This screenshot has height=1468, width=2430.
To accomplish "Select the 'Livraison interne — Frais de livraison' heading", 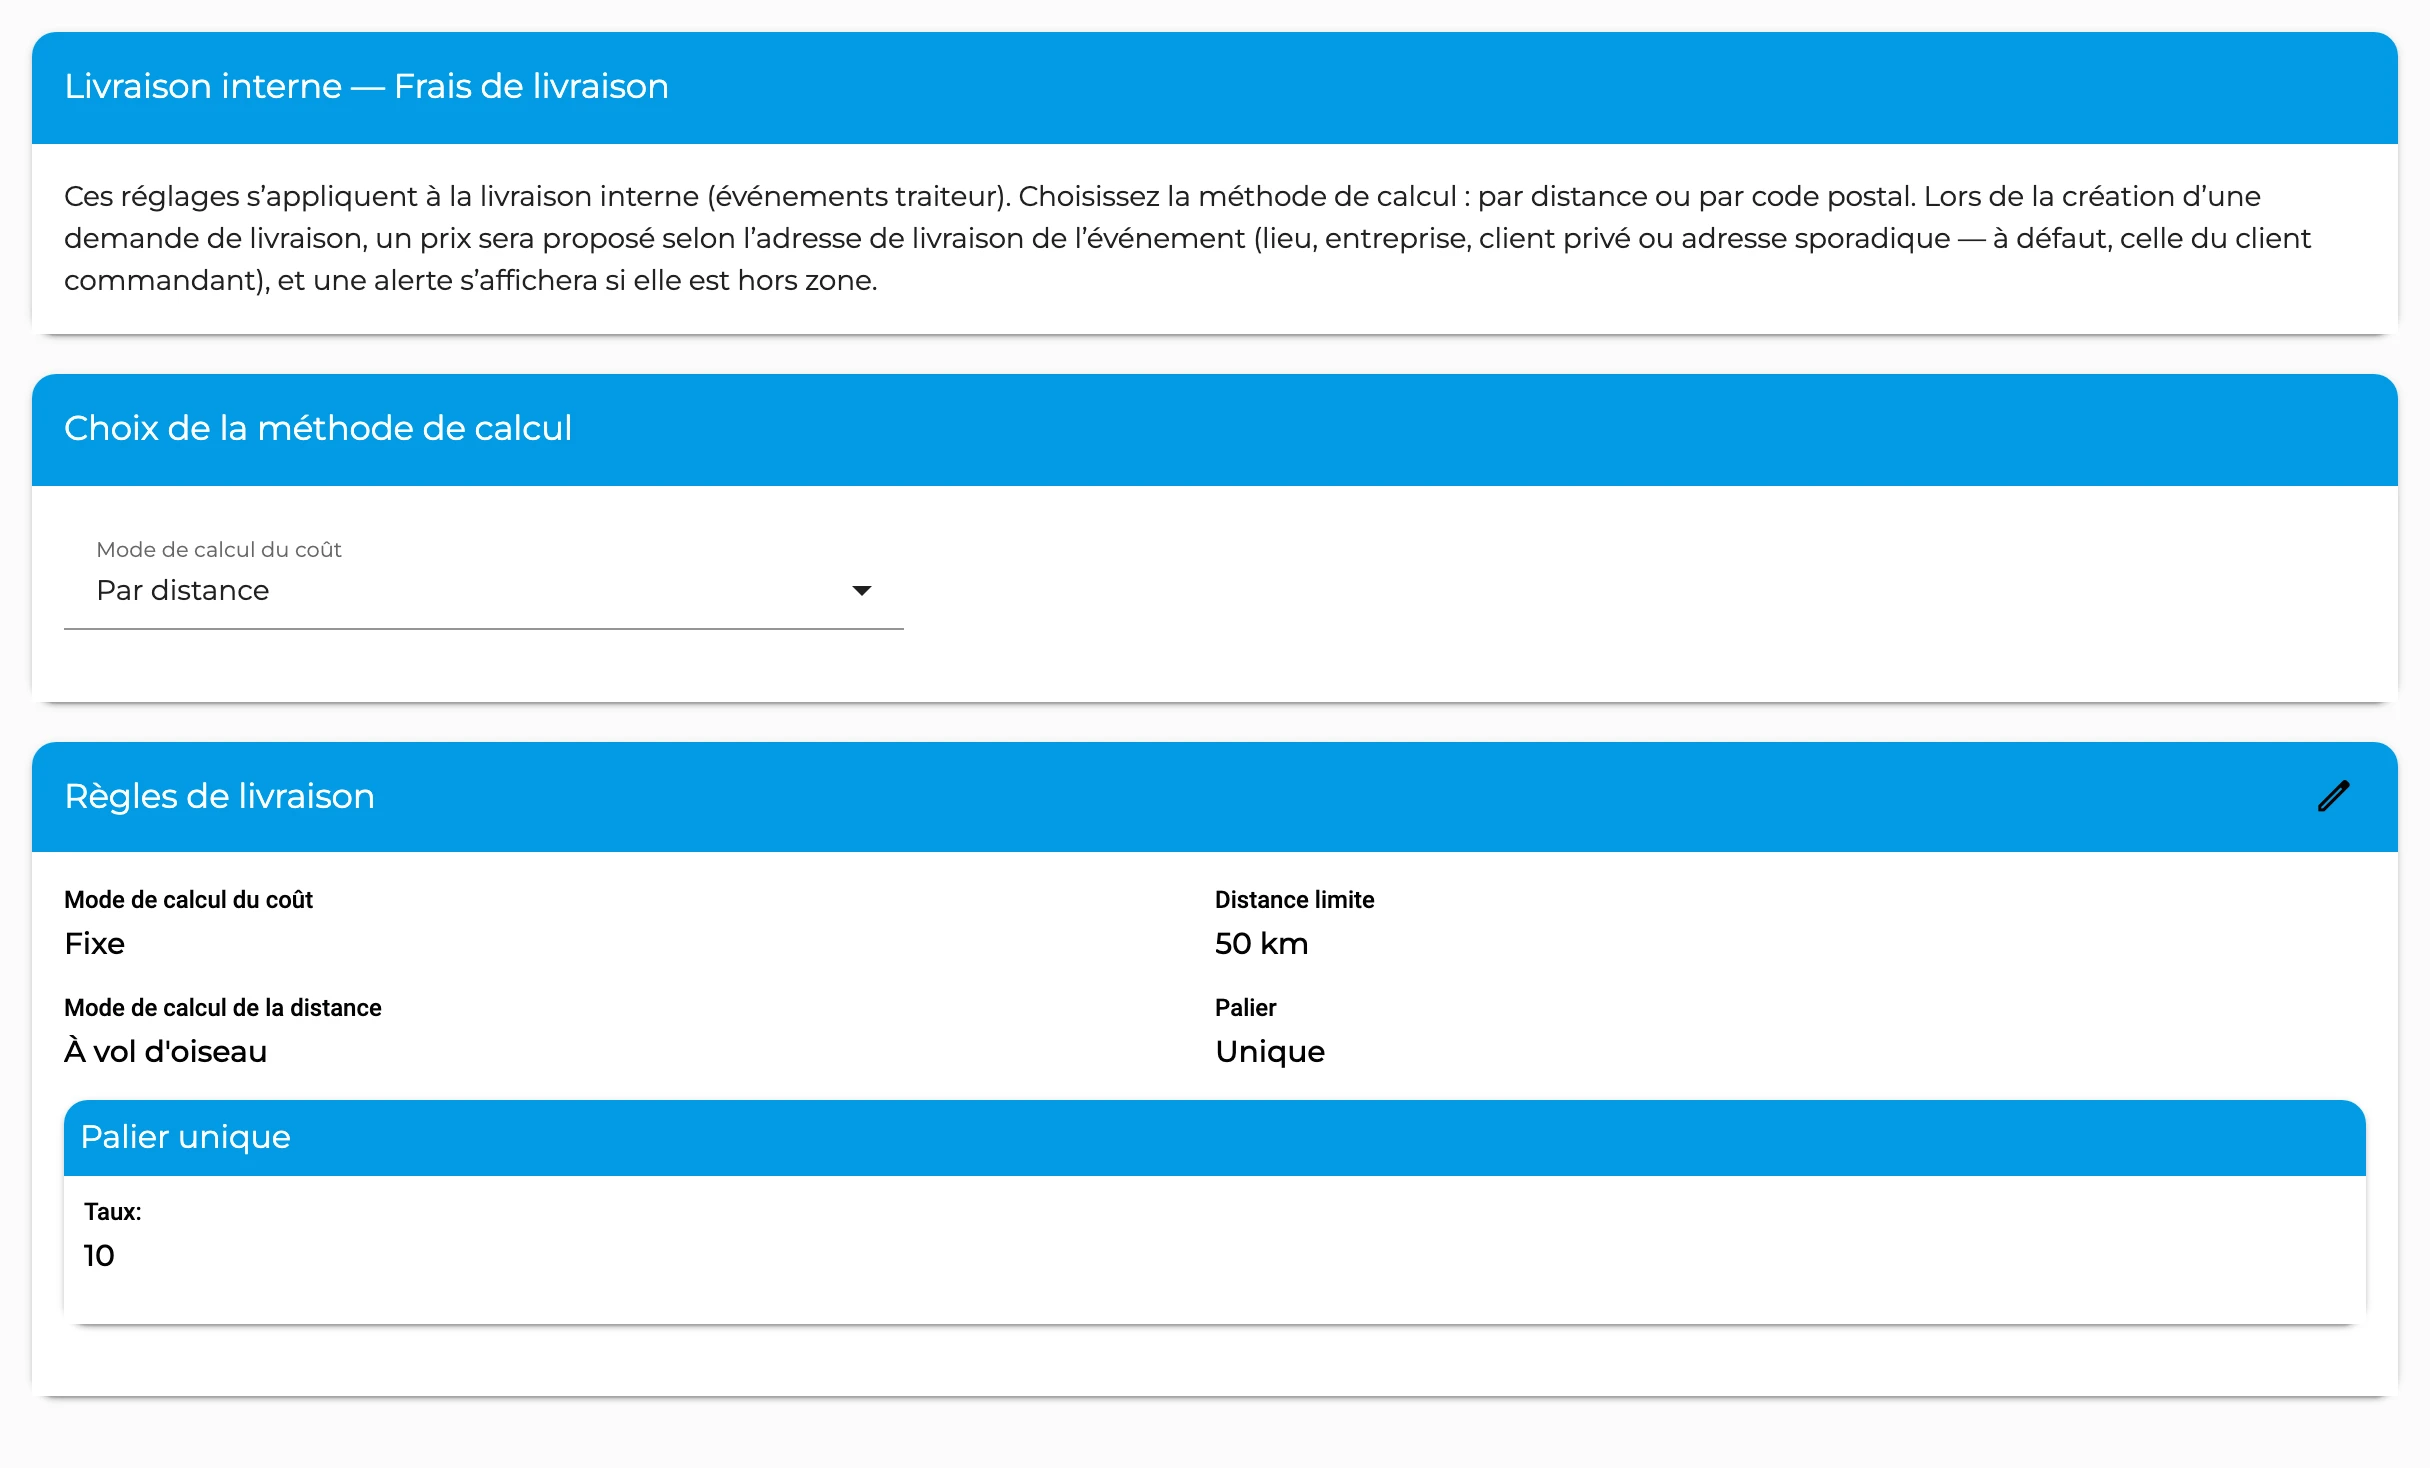I will (x=366, y=86).
